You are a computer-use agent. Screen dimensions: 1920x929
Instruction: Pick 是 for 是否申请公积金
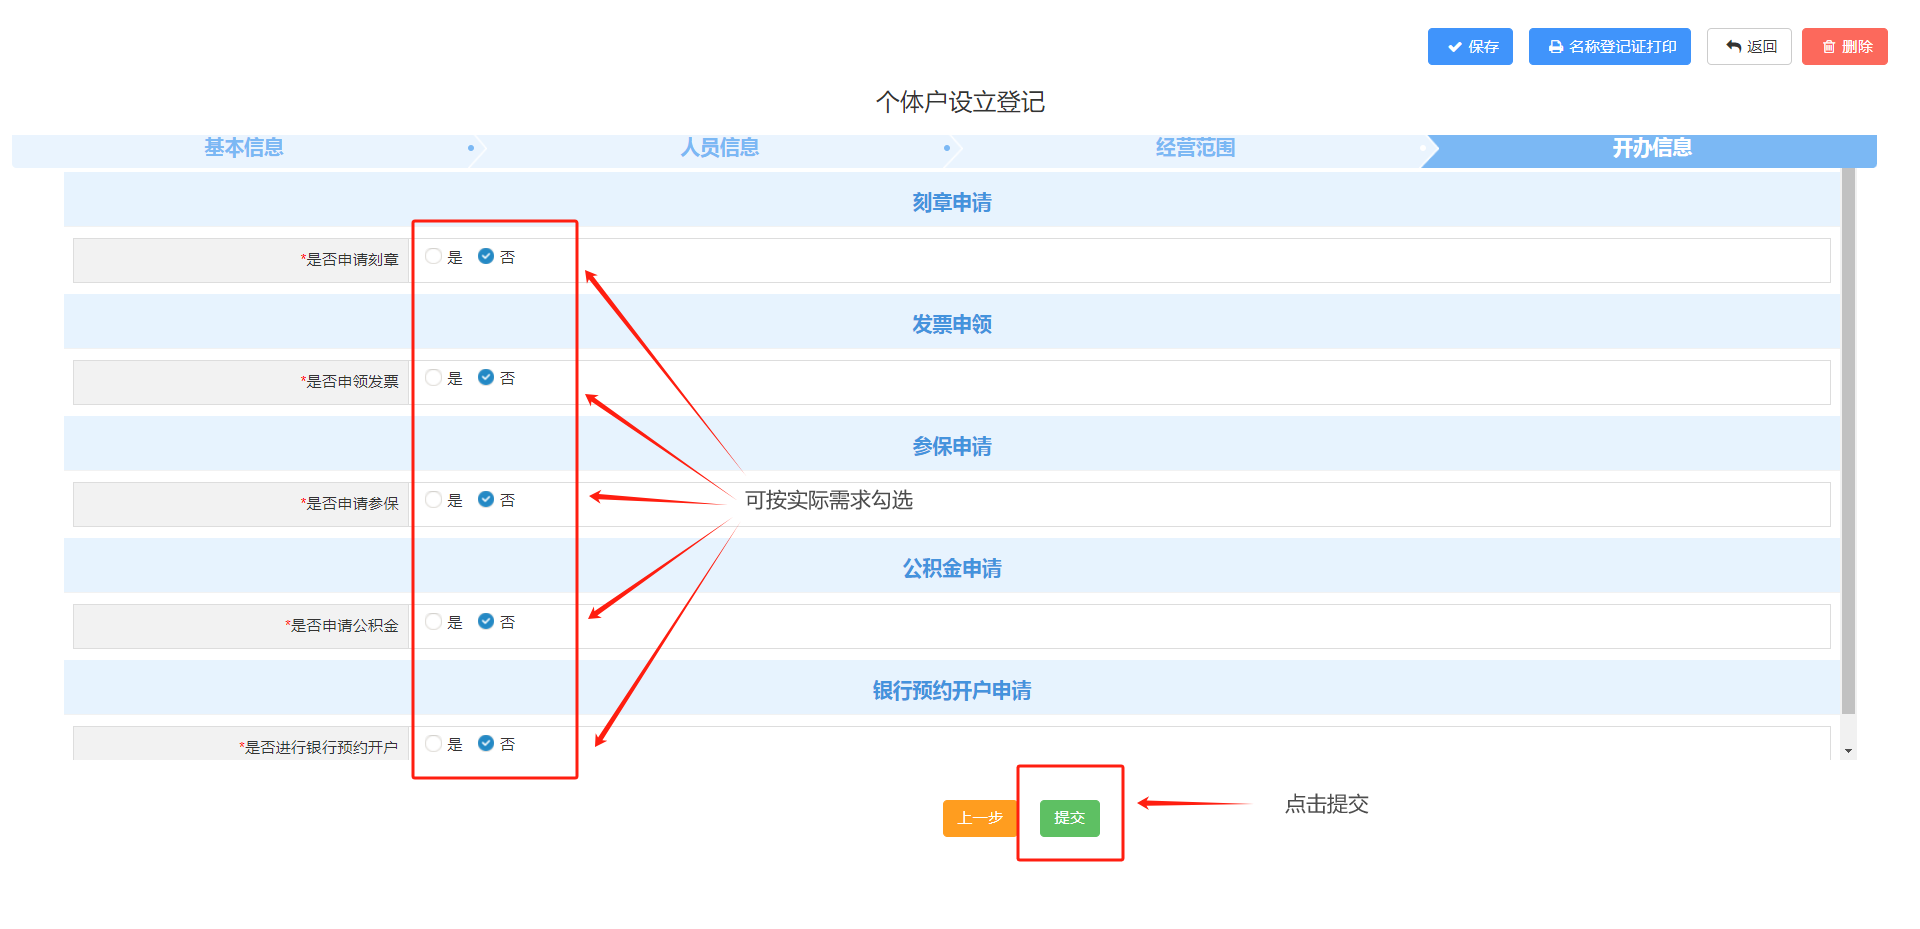(433, 622)
